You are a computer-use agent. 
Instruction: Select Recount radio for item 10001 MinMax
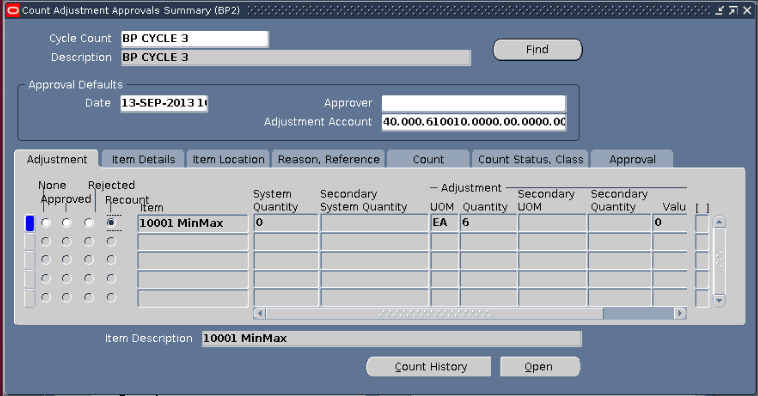[112, 223]
